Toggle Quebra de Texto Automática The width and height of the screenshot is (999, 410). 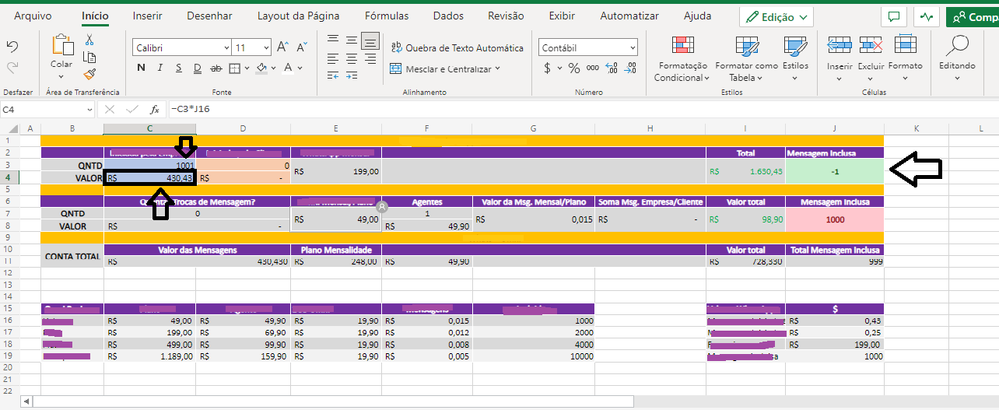tap(456, 48)
